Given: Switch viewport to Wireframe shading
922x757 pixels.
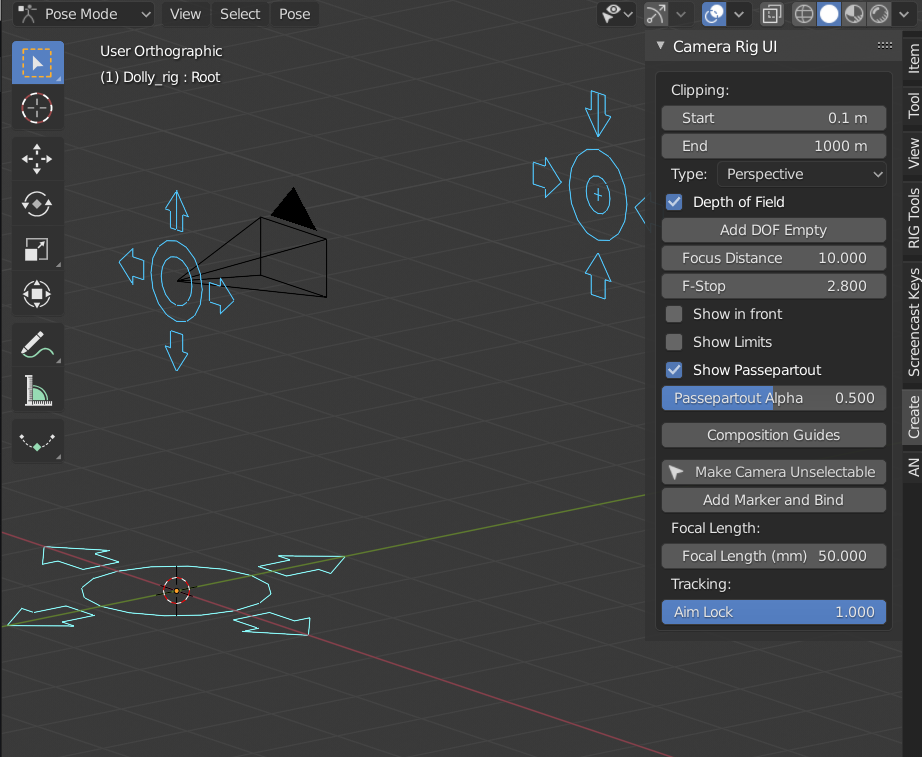Looking at the screenshot, I should (x=804, y=14).
